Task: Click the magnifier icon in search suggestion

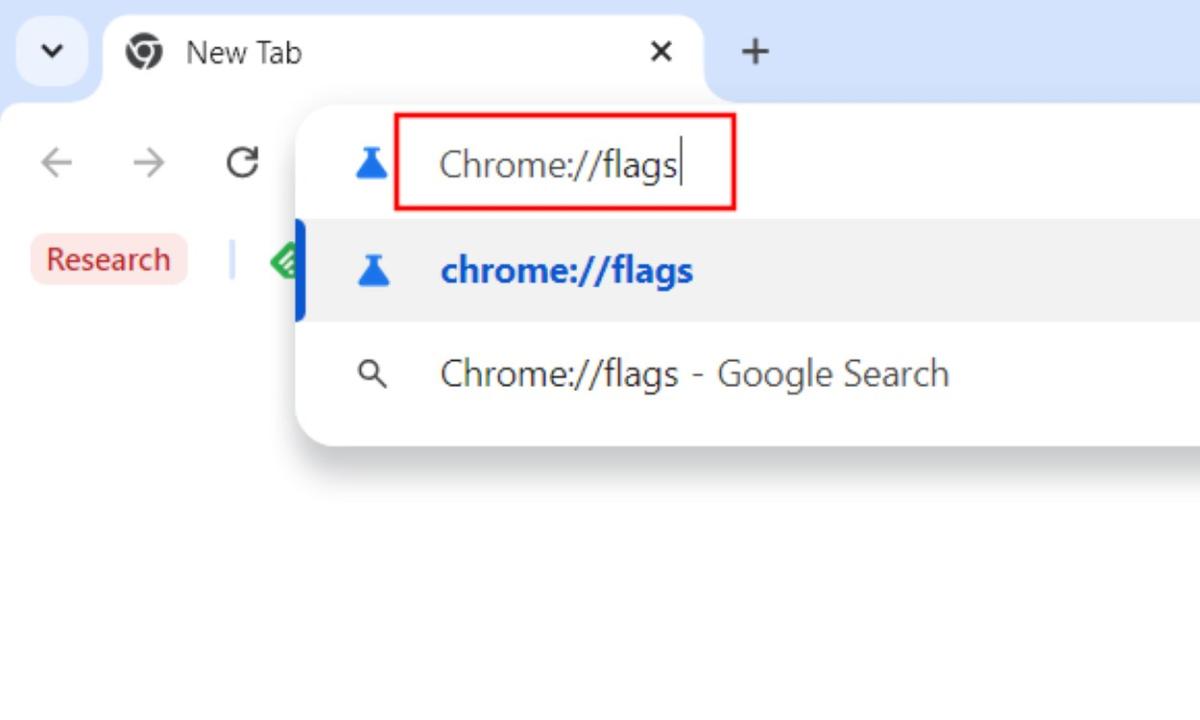Action: (x=372, y=375)
